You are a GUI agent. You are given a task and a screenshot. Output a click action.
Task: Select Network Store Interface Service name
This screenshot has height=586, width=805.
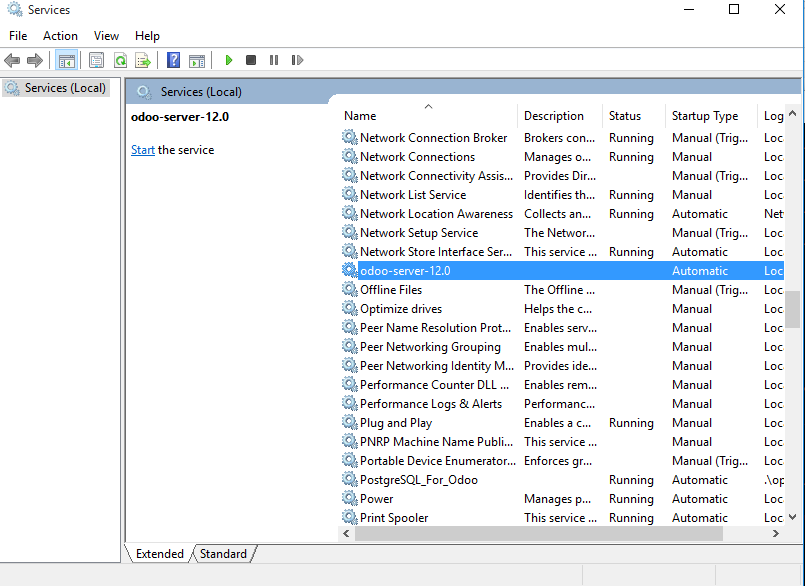coord(436,252)
